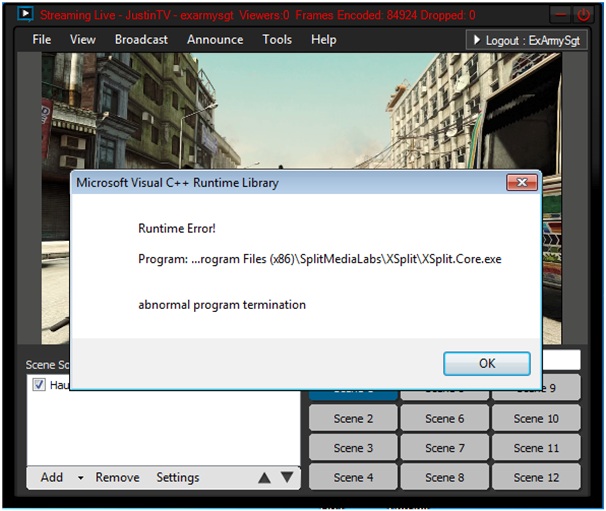Viewport: 606px width, 511px height.
Task: Toggle the scene source checkbox
Action: click(39, 385)
